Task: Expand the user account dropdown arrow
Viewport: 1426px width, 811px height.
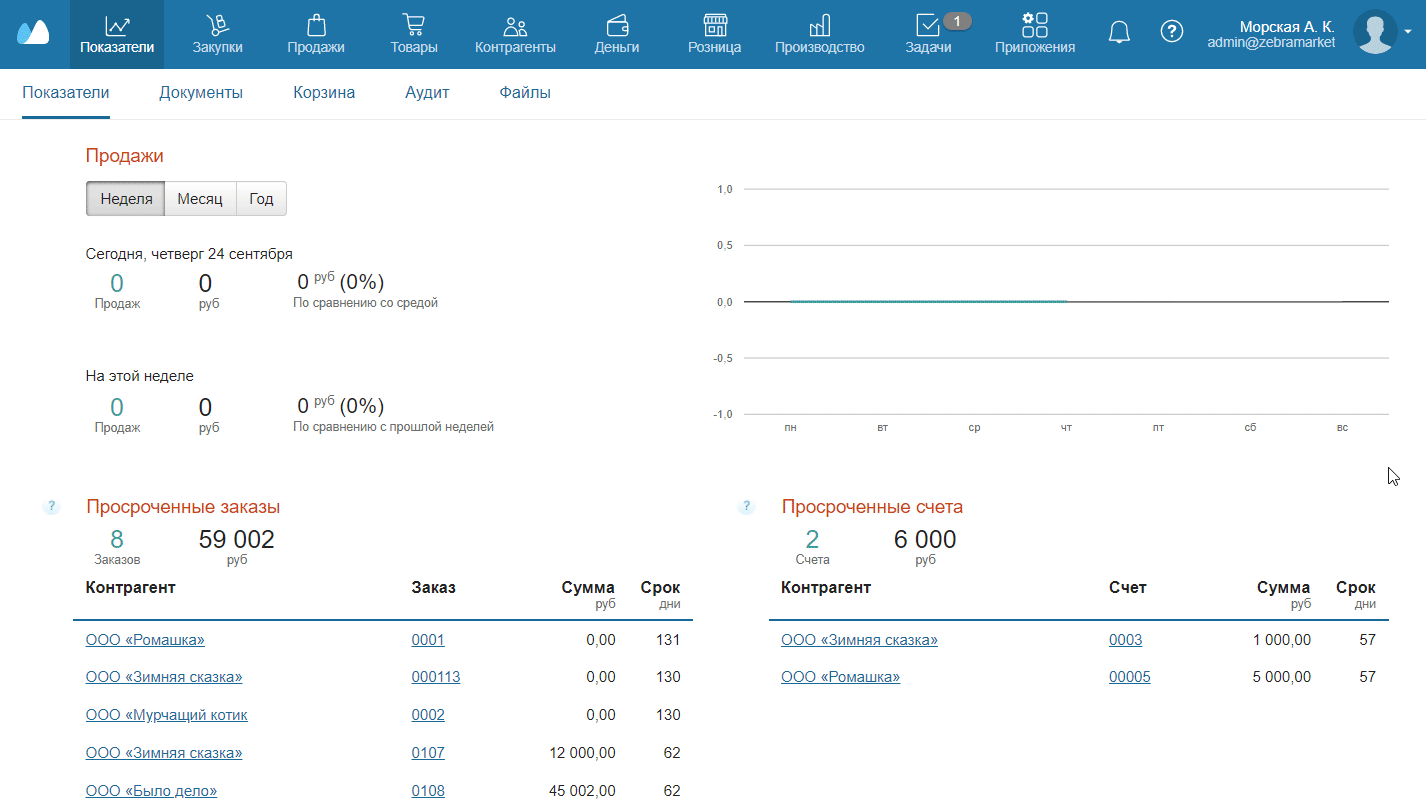Action: pos(1408,32)
